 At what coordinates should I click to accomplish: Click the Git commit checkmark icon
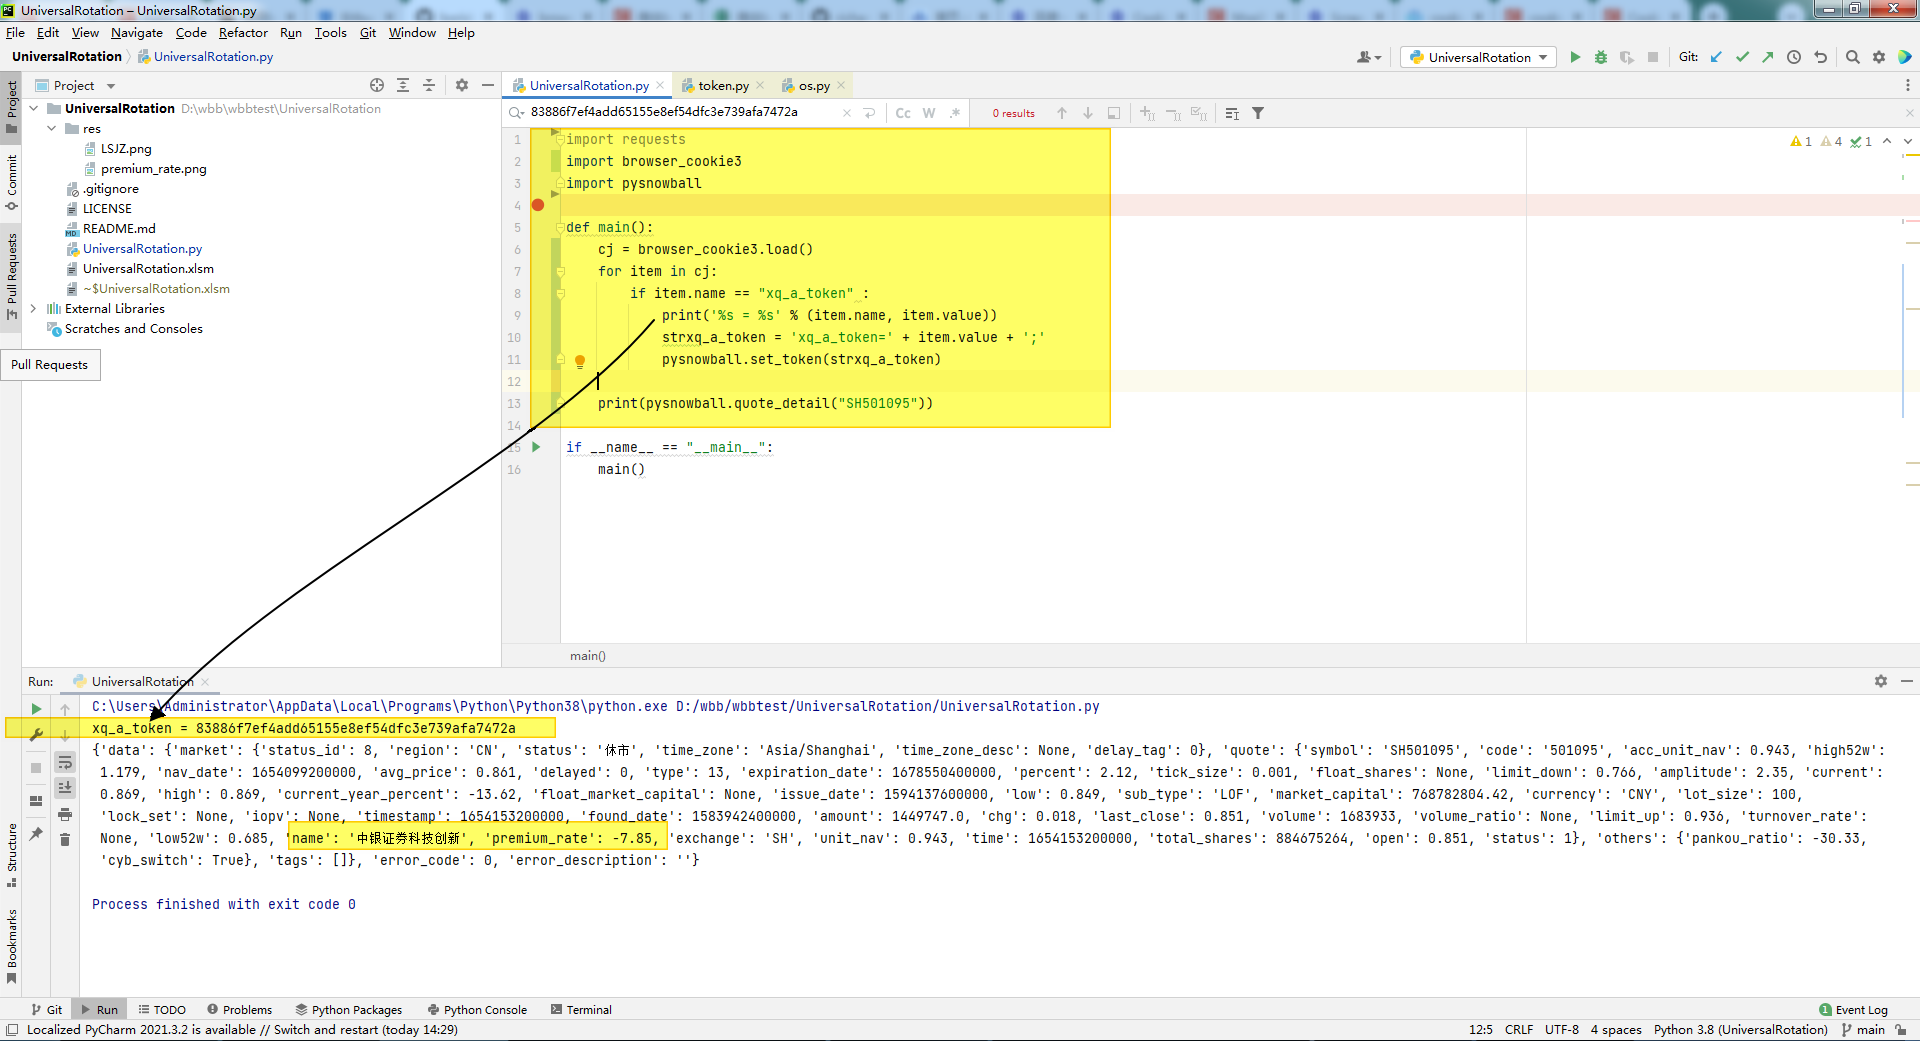coord(1742,57)
